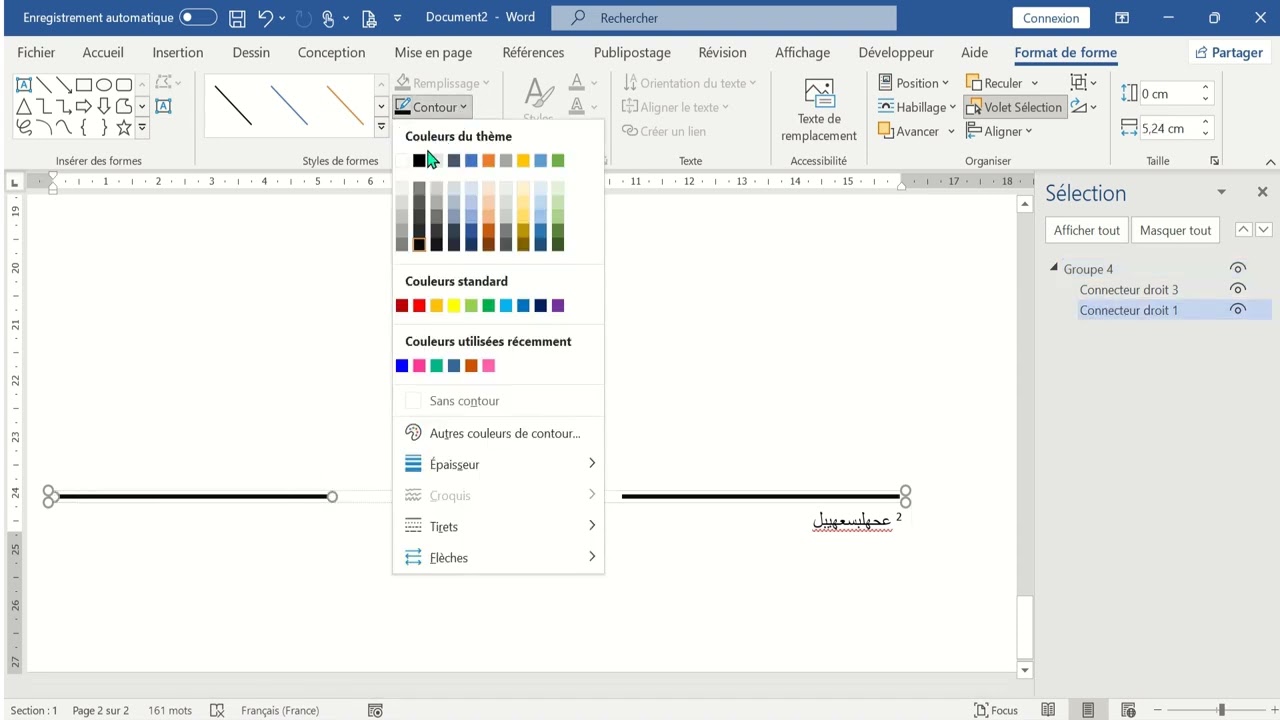
Task: Expand the shapes gallery more button
Action: pos(142,127)
